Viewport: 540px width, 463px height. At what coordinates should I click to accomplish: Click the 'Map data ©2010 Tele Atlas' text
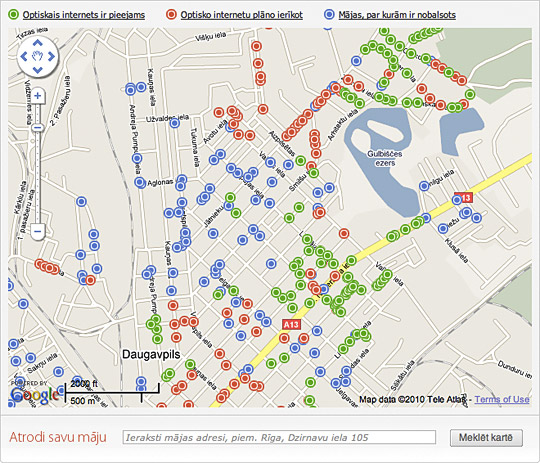click(x=413, y=400)
